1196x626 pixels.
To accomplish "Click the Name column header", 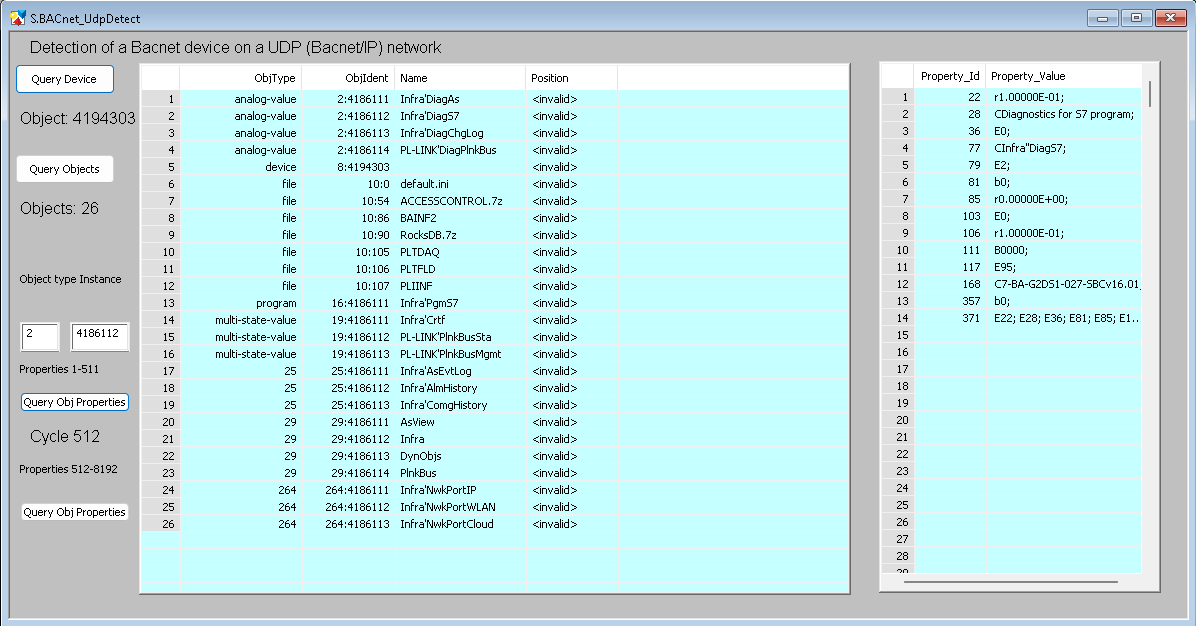I will [460, 78].
